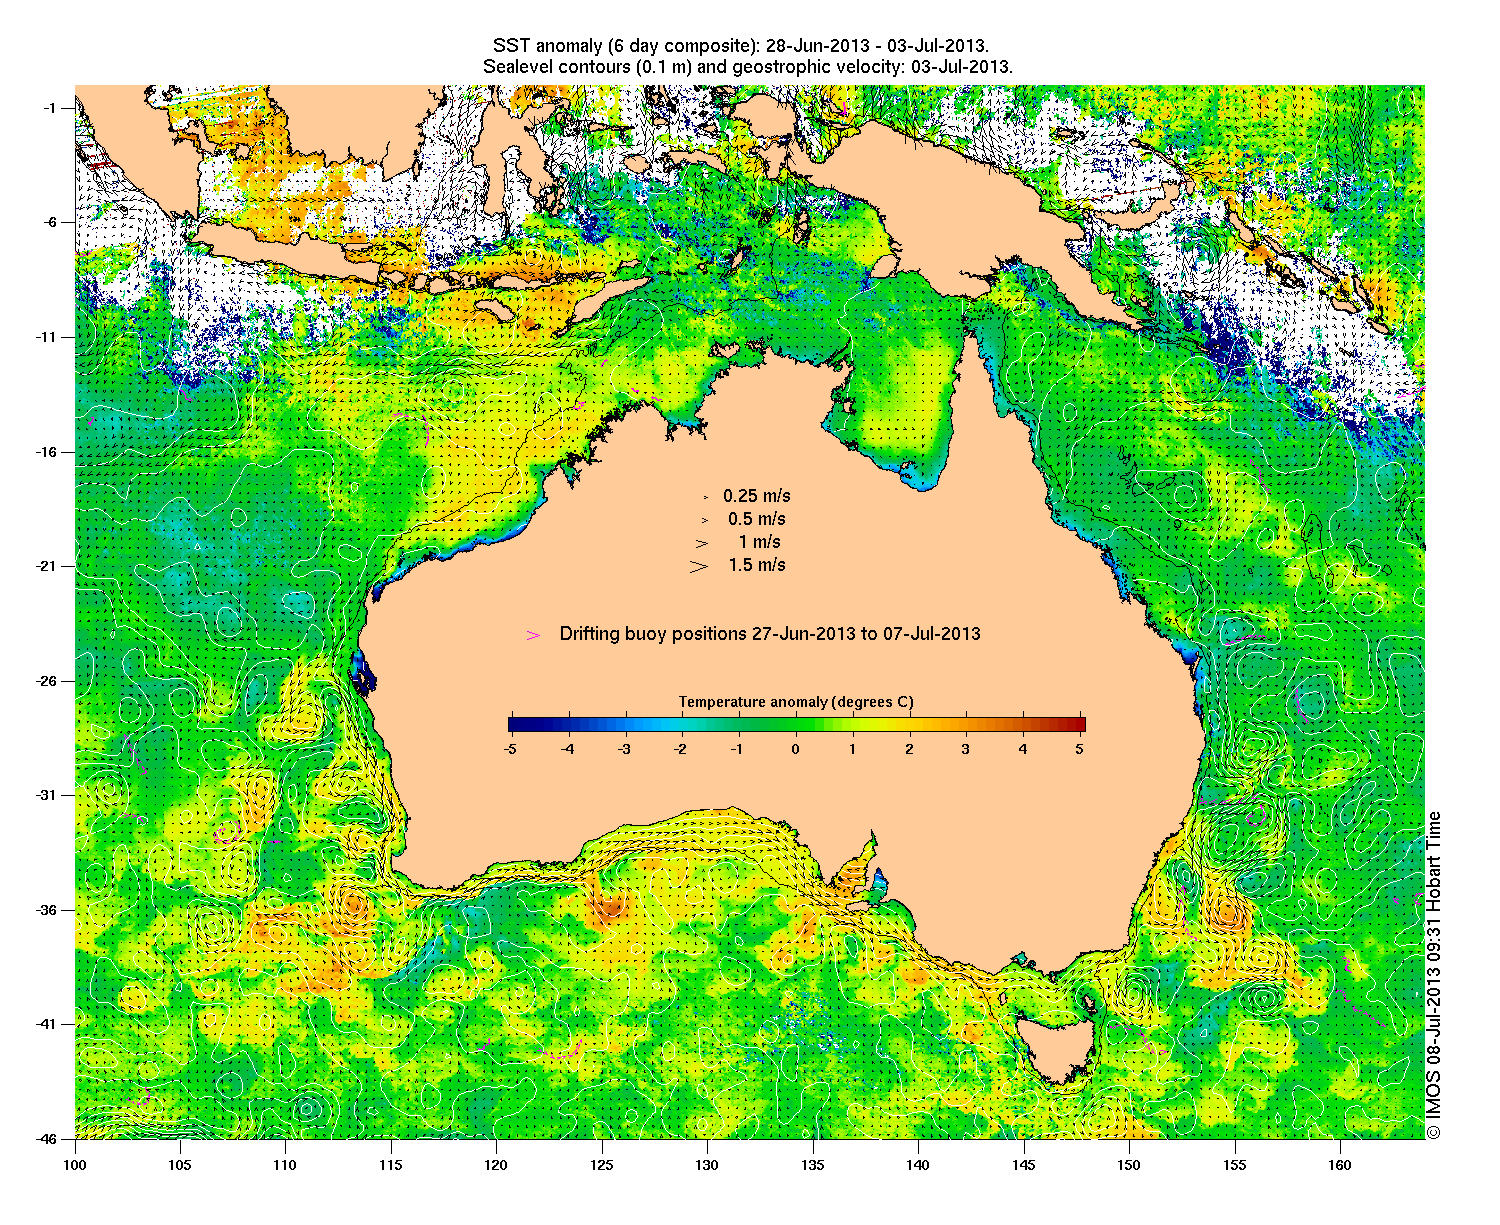Click the colorbar tick label 3
Screen dimensions: 1500x1225
(x=966, y=748)
